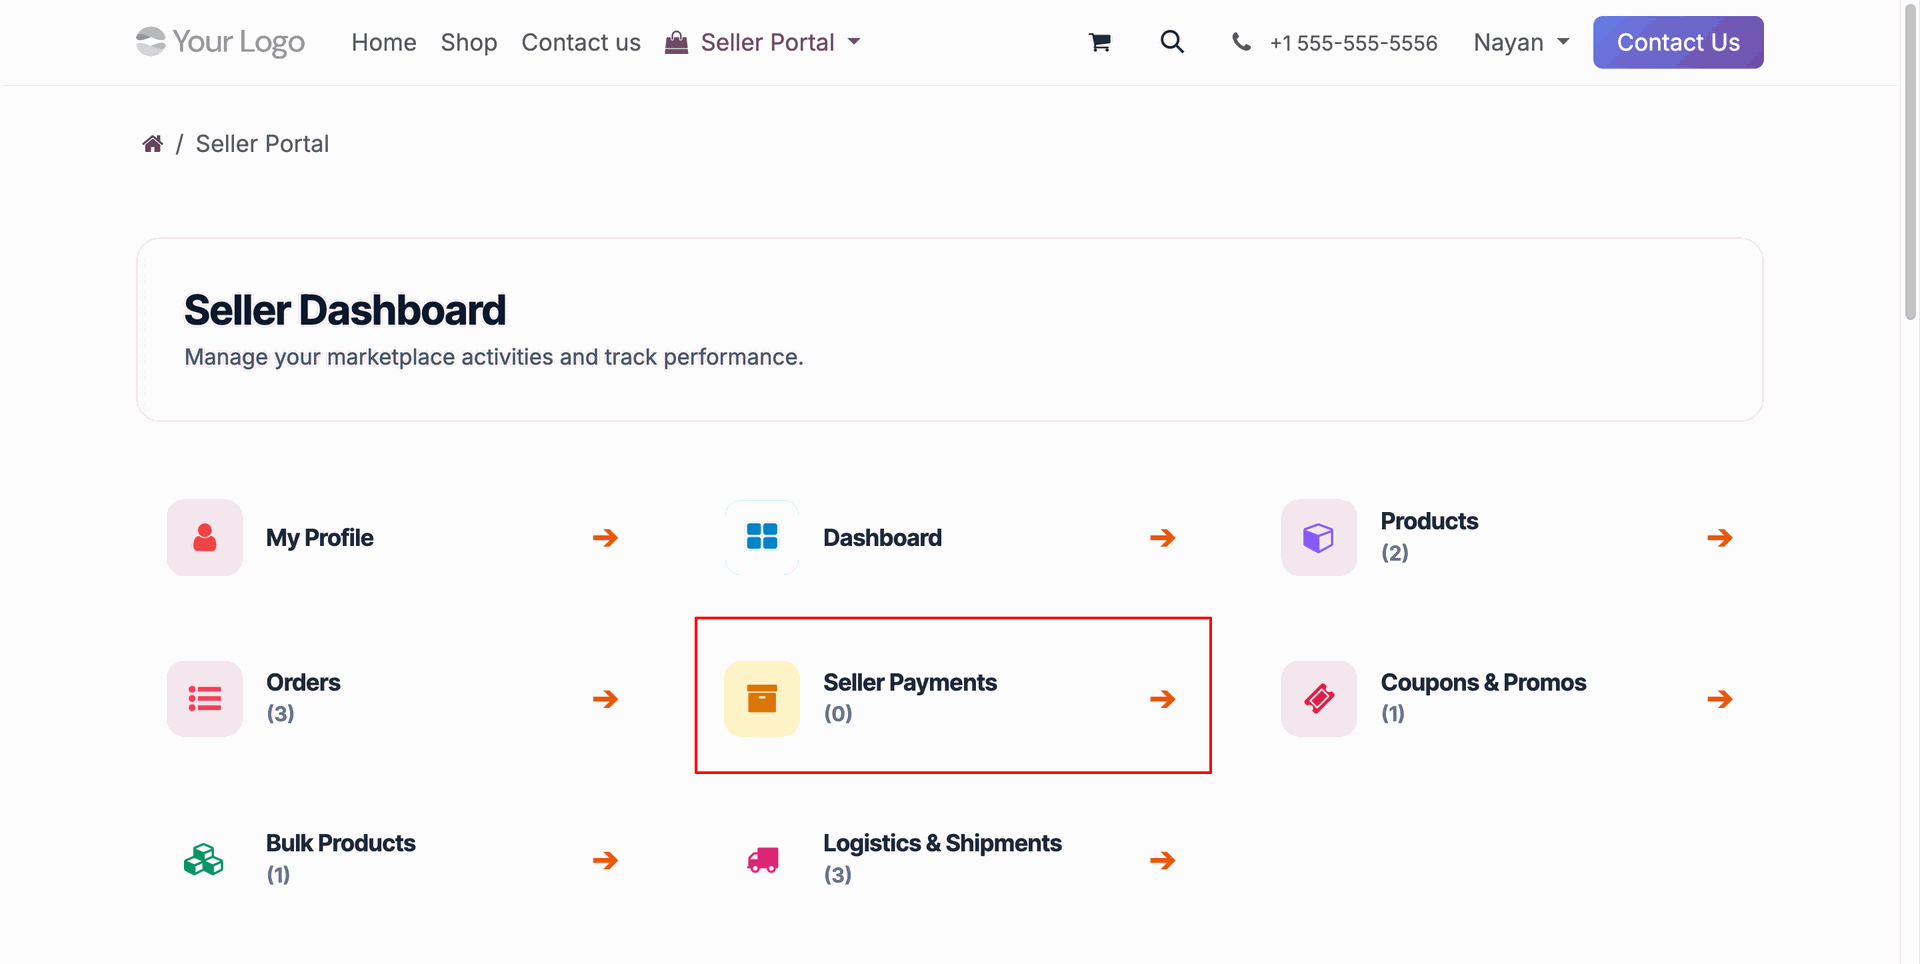This screenshot has width=1920, height=964.
Task: Open the Nayan user dropdown
Action: [1521, 42]
